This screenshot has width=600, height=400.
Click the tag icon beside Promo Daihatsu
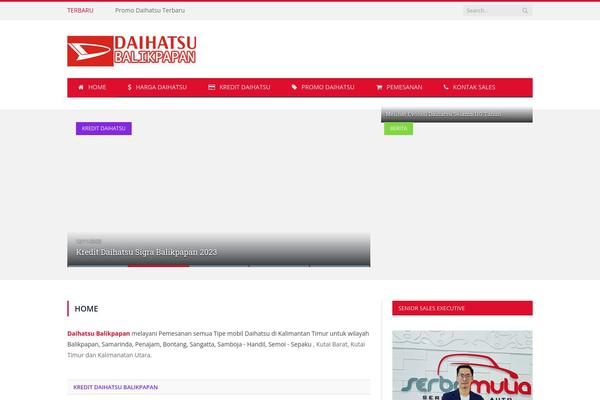click(294, 87)
